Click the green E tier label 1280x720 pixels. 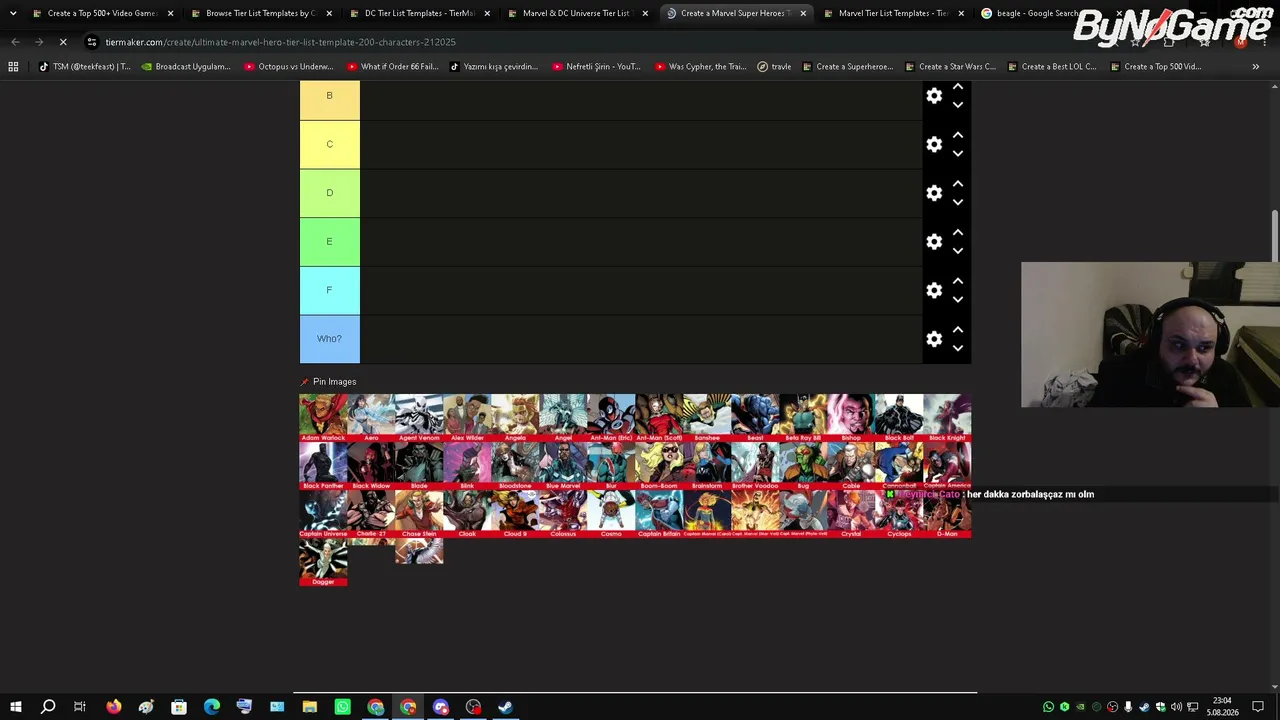coord(330,242)
